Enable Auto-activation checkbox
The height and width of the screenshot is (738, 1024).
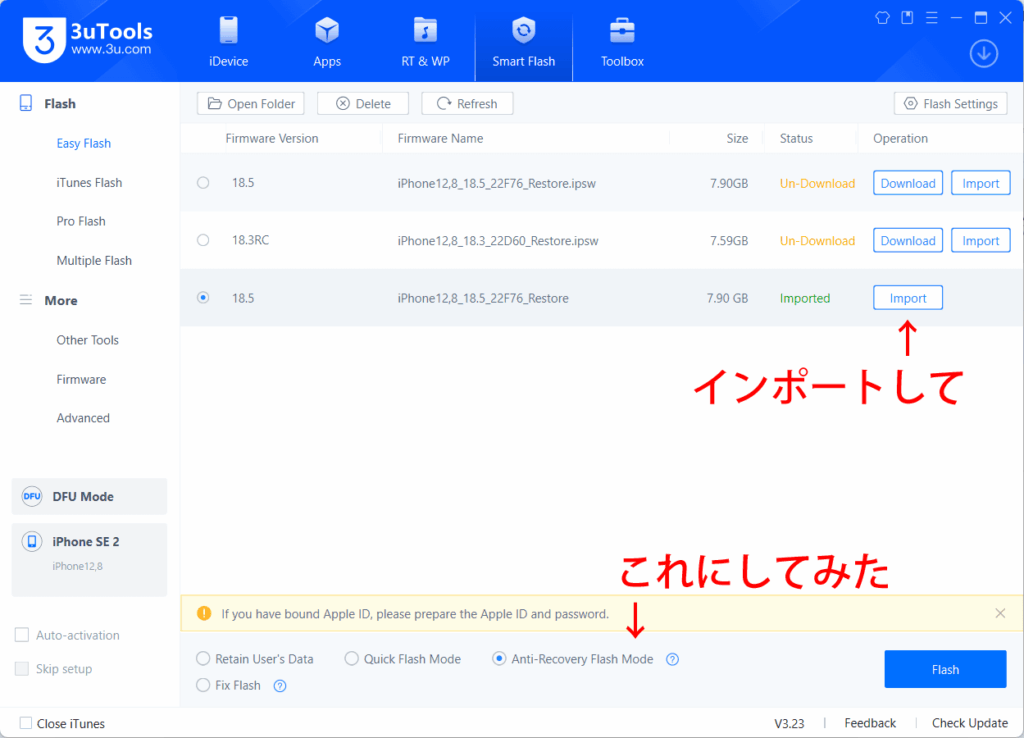coord(22,635)
